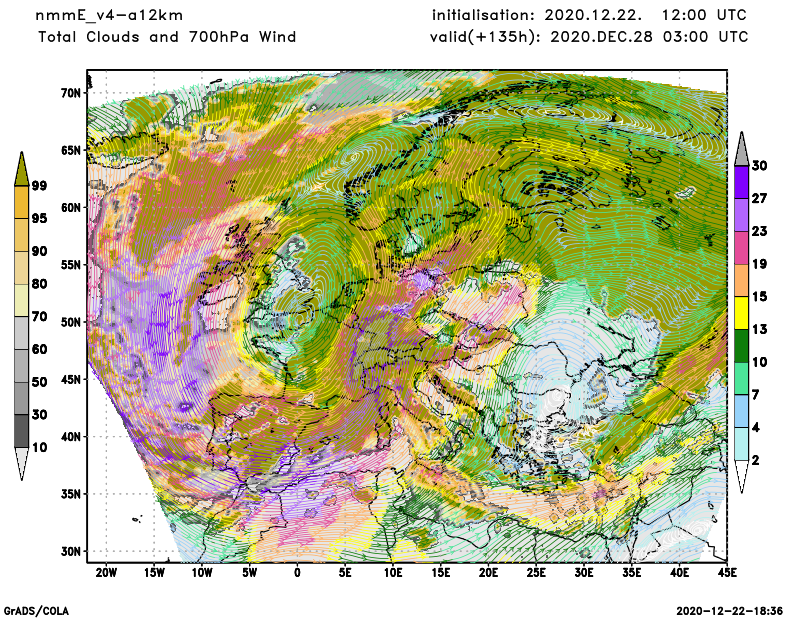Click the dark gray 10–30 cloud legend swatch

click(x=22, y=431)
